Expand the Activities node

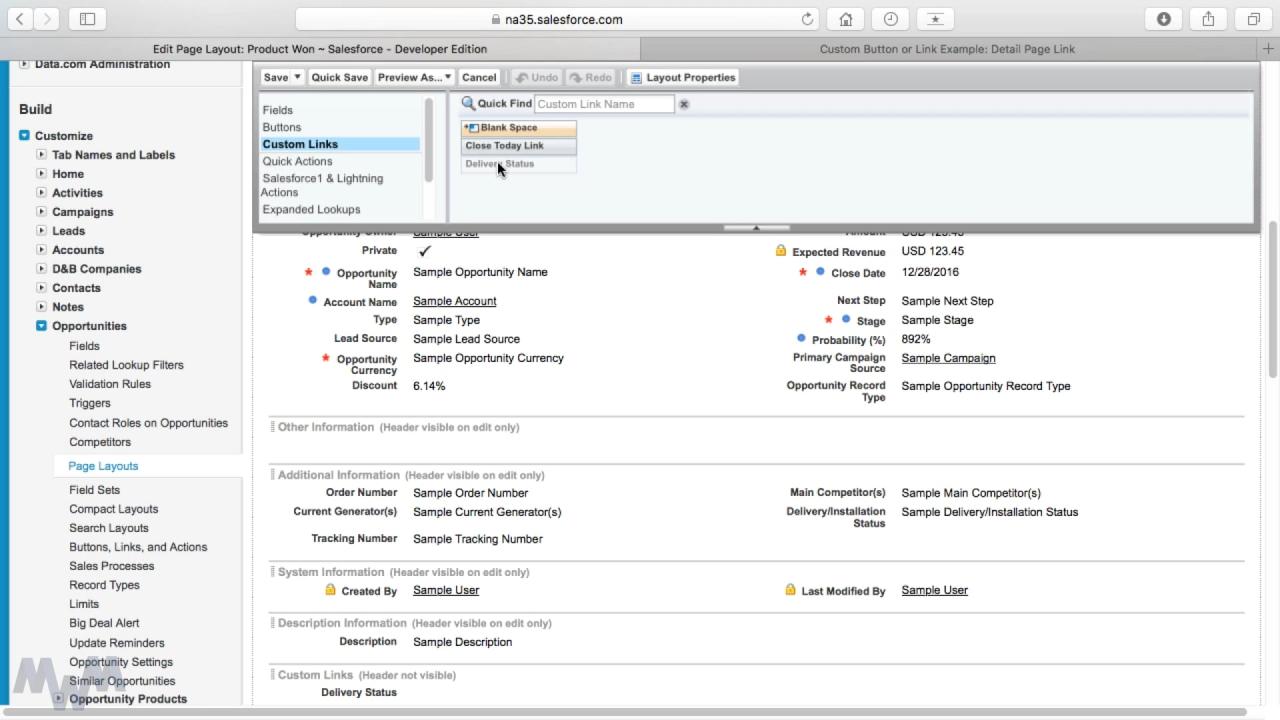coord(41,192)
